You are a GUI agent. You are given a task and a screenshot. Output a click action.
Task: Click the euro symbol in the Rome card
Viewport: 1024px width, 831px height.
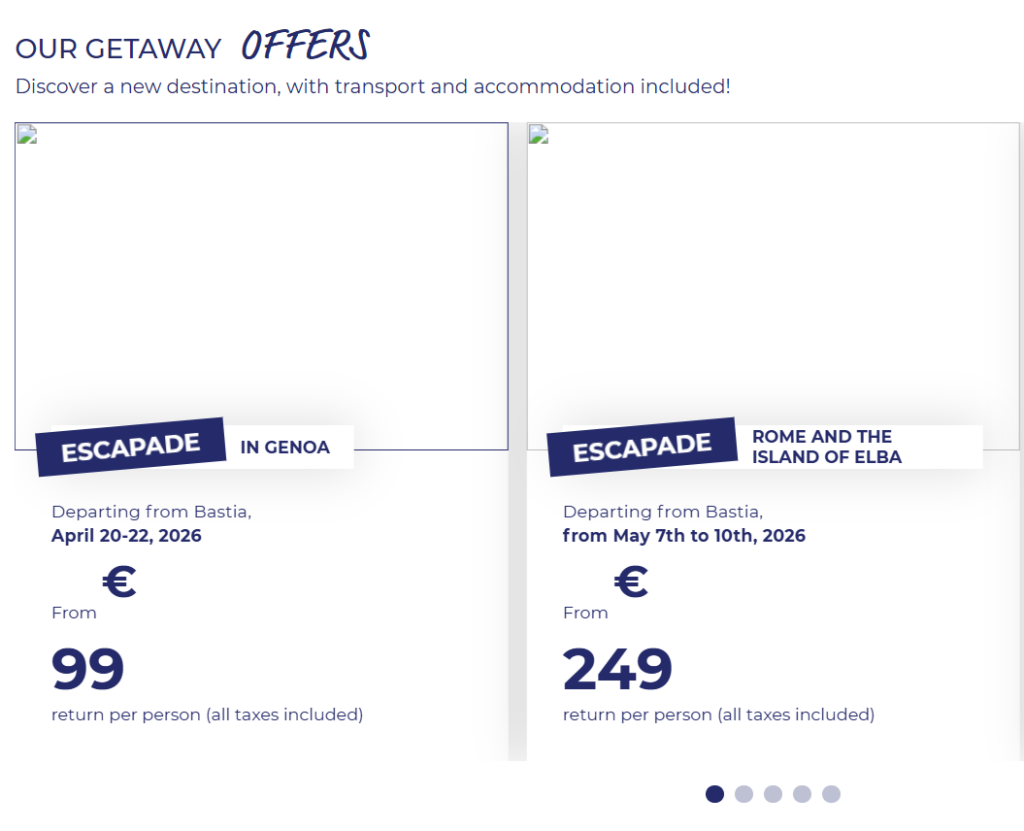(x=631, y=582)
